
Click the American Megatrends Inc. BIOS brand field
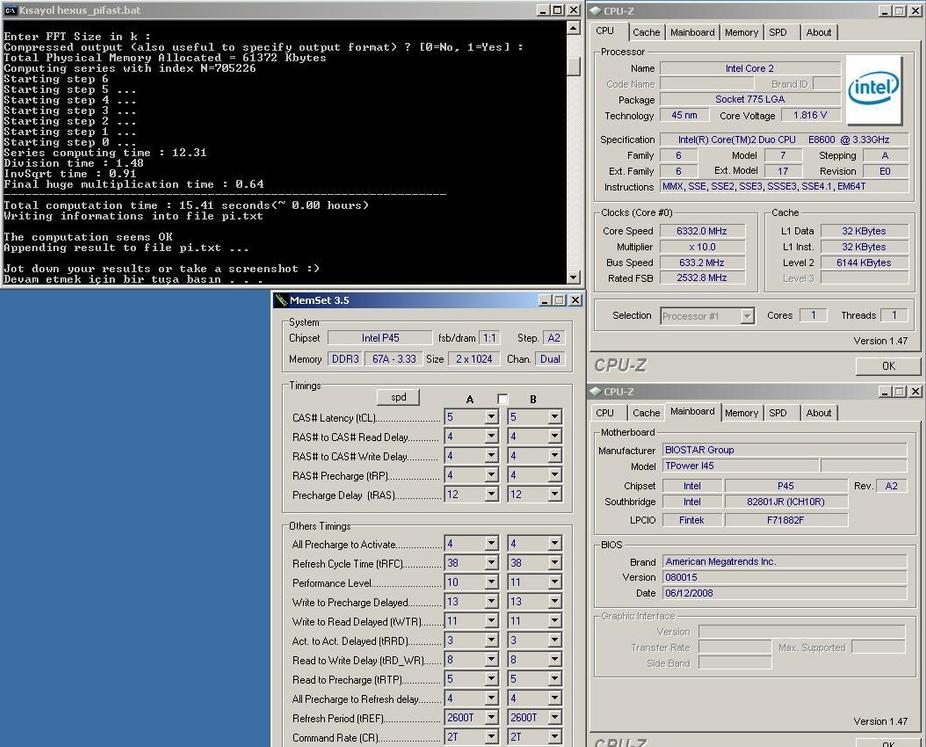tap(785, 562)
